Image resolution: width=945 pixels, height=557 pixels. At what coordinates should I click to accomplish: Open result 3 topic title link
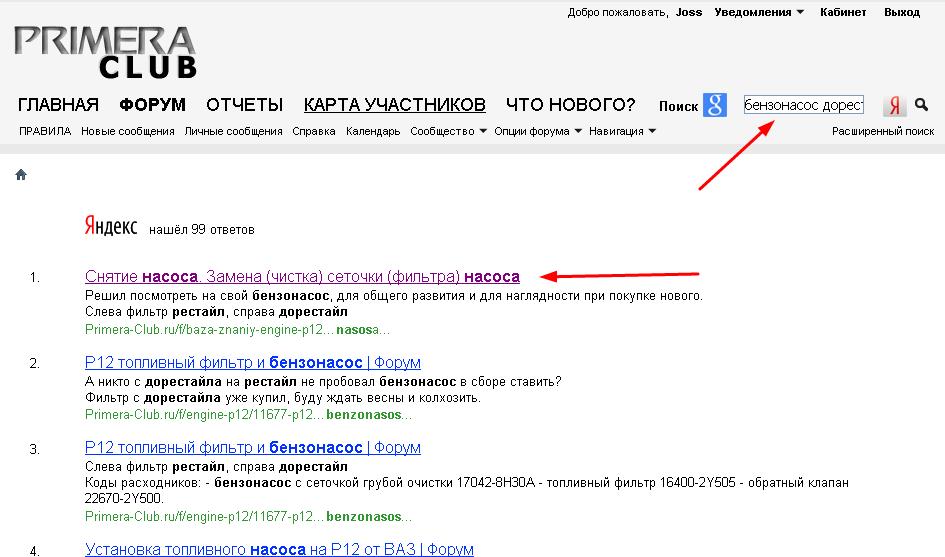coord(253,448)
